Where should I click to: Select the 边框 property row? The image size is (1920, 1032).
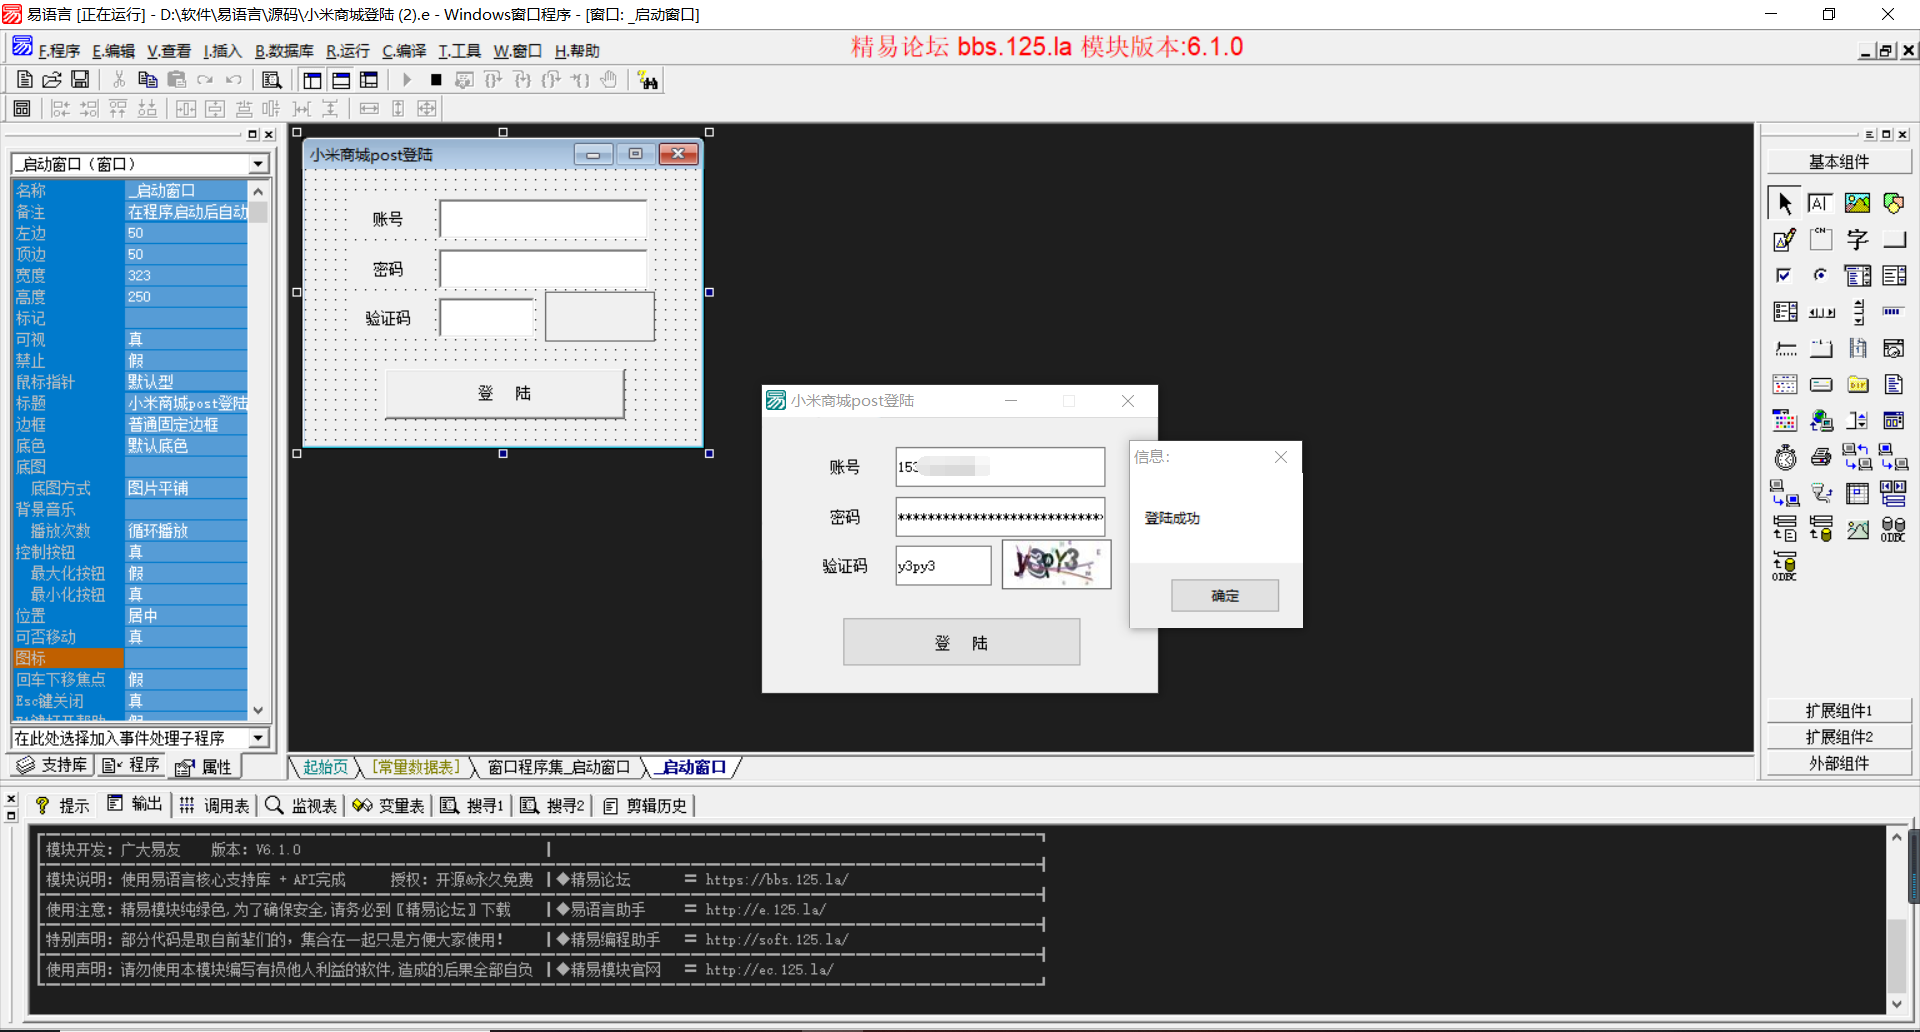130,424
